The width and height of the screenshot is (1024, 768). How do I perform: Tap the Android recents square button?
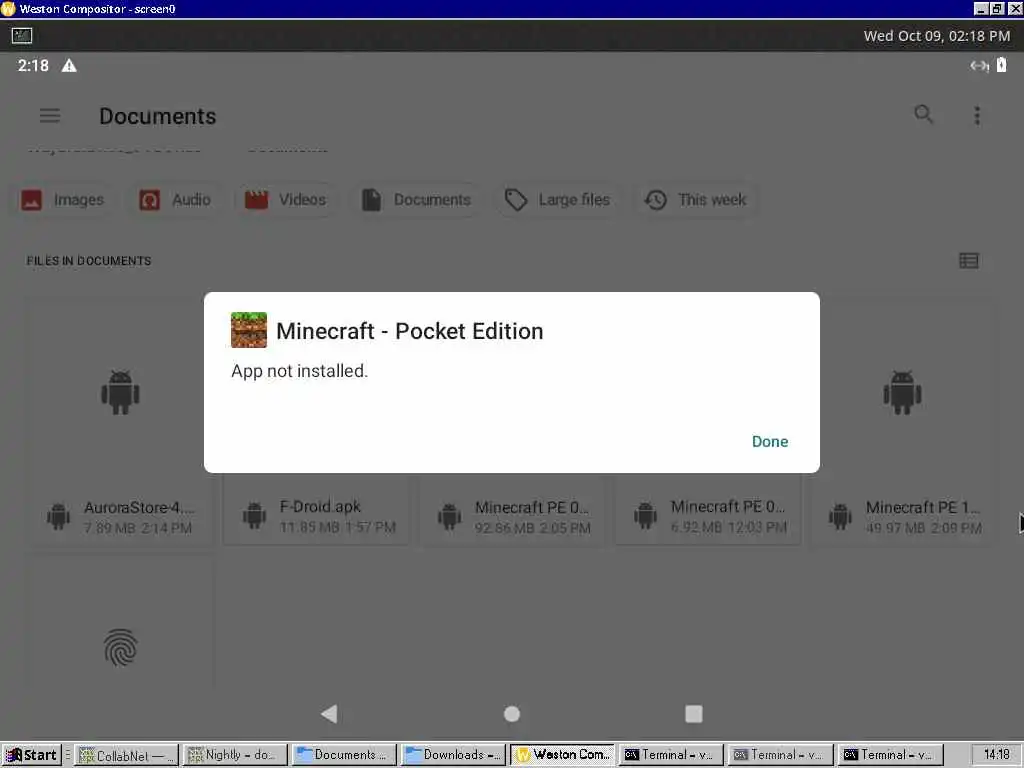click(x=694, y=714)
